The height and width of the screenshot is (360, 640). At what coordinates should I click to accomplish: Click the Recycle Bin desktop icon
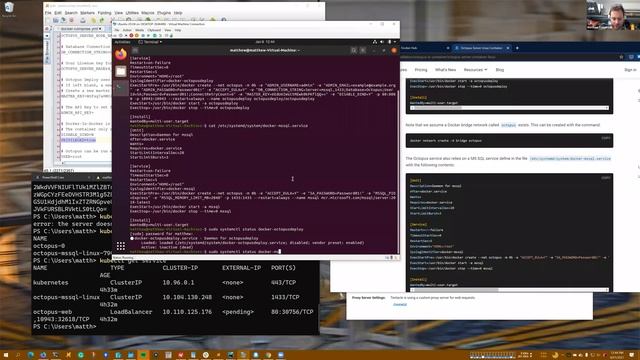(9, 9)
